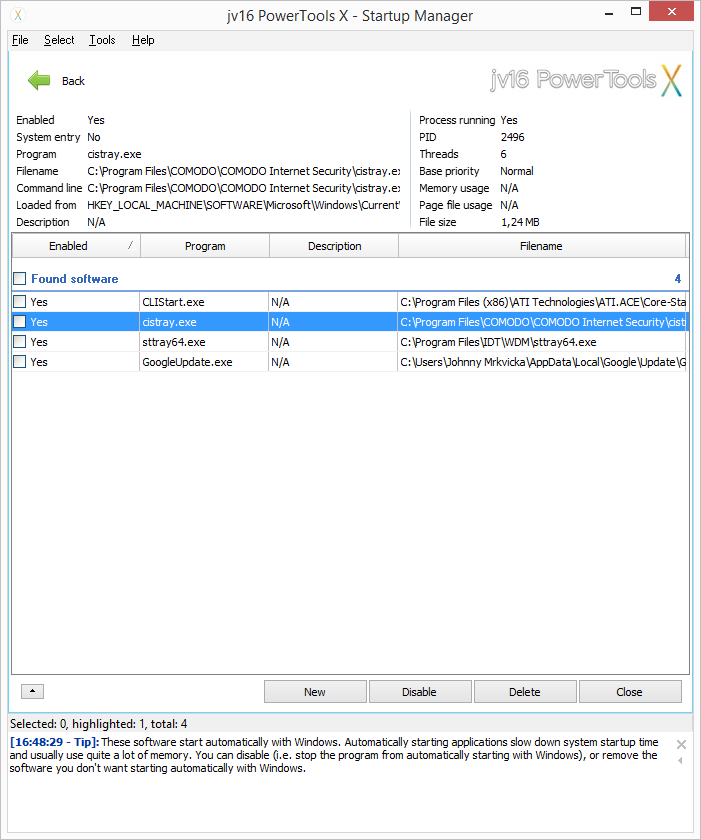Click the File size value 1,24 MB

click(x=520, y=222)
